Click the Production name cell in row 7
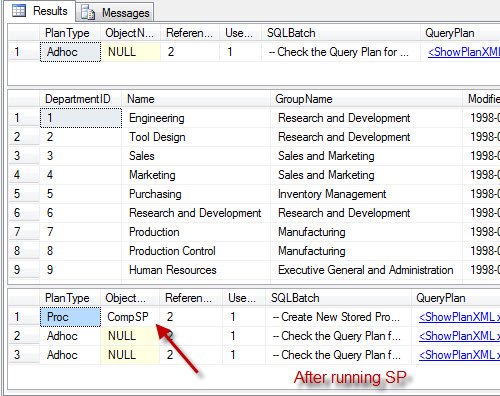The height and width of the screenshot is (396, 500). click(x=196, y=232)
